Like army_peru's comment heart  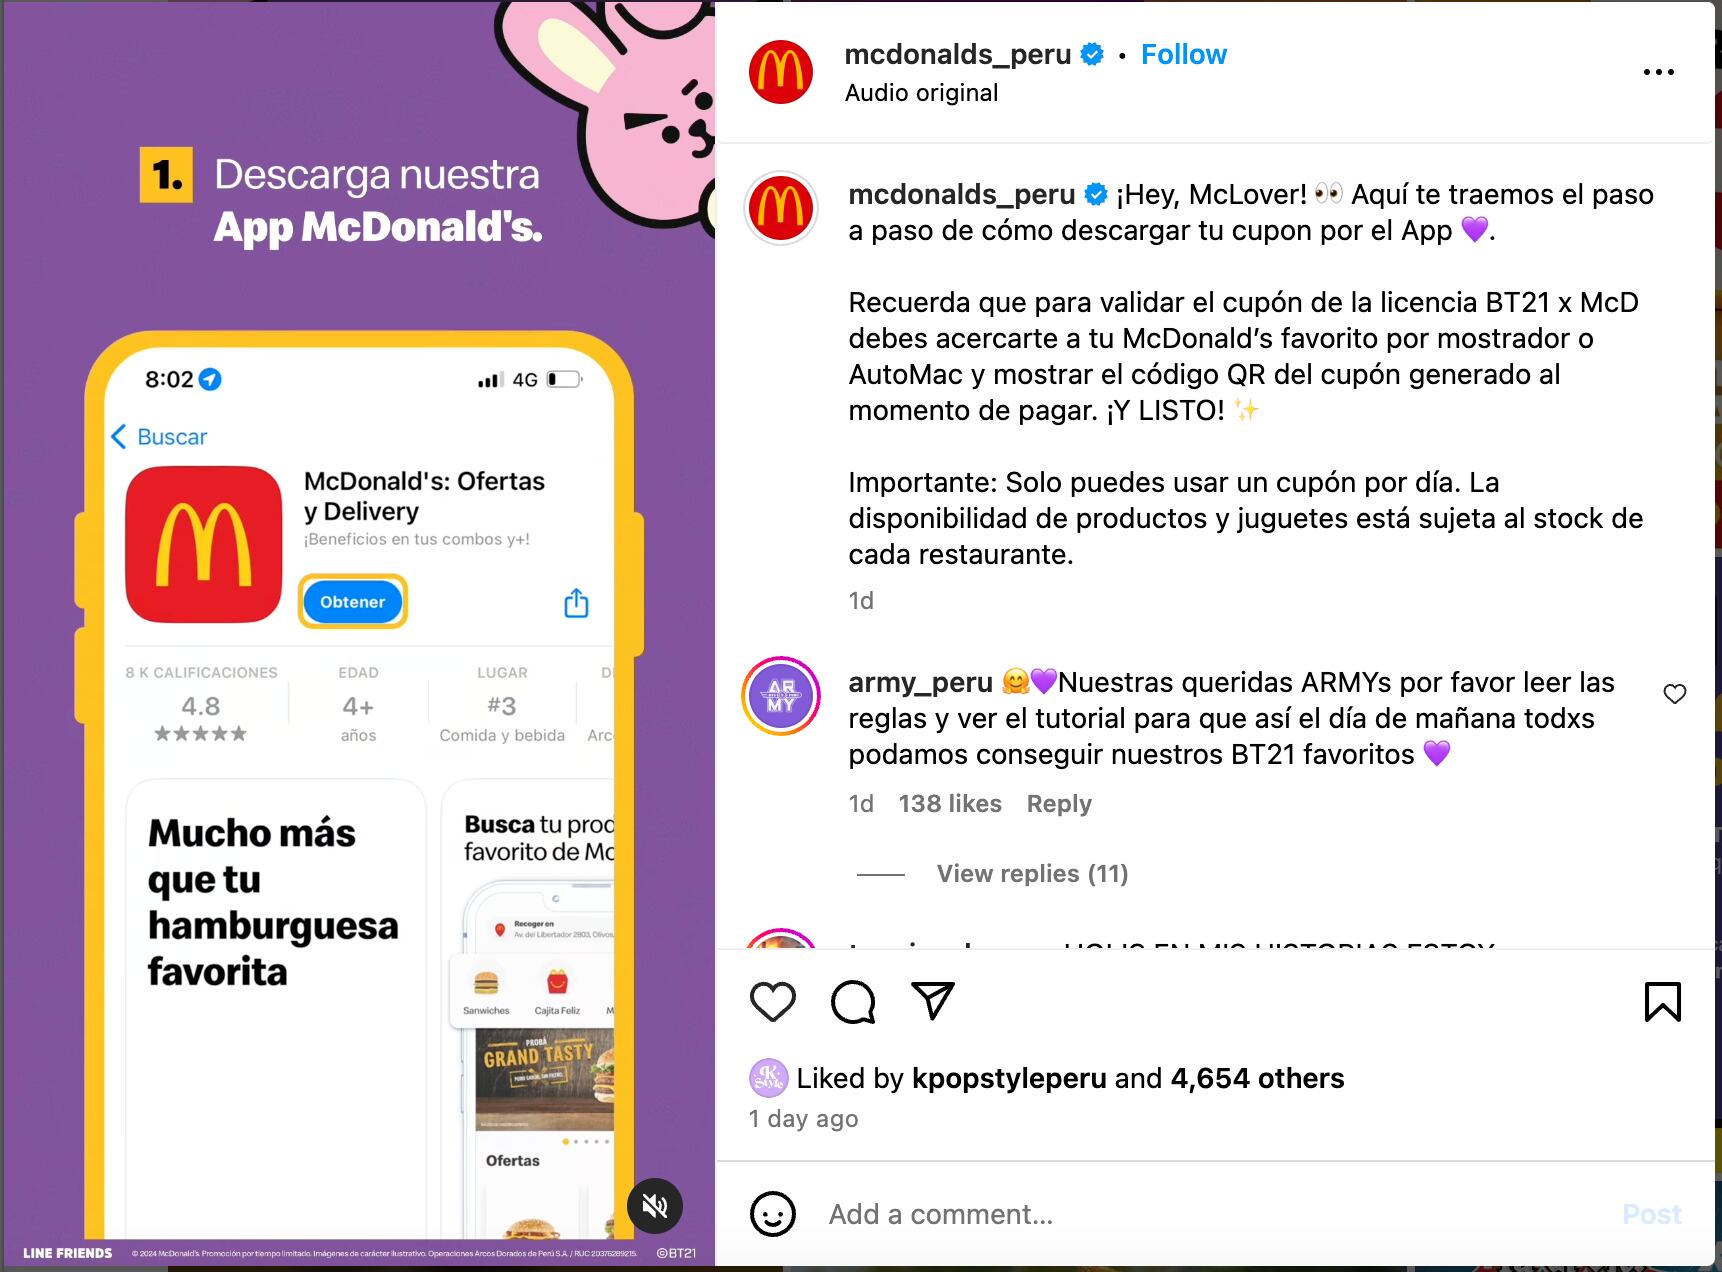click(1674, 694)
